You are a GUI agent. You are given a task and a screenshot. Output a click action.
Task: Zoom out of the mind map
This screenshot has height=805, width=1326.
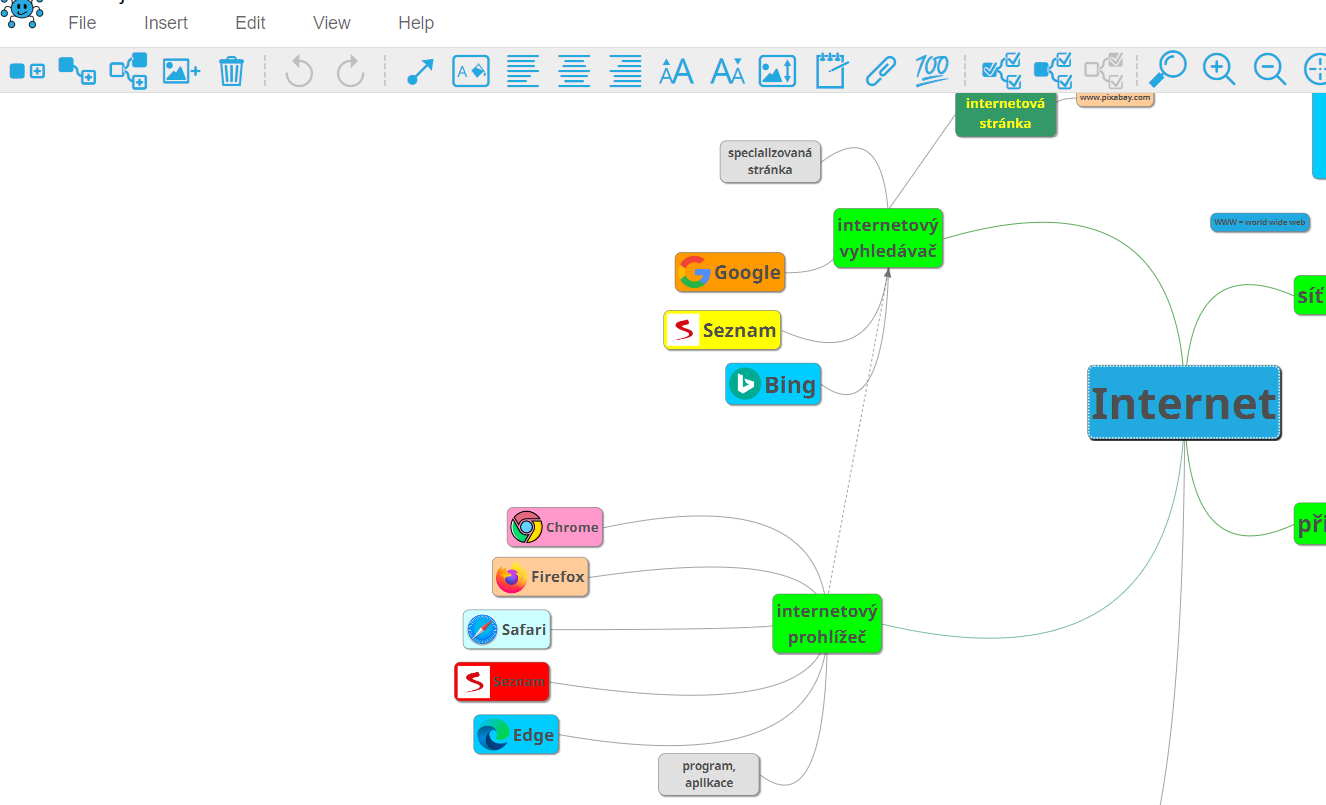(x=1270, y=70)
